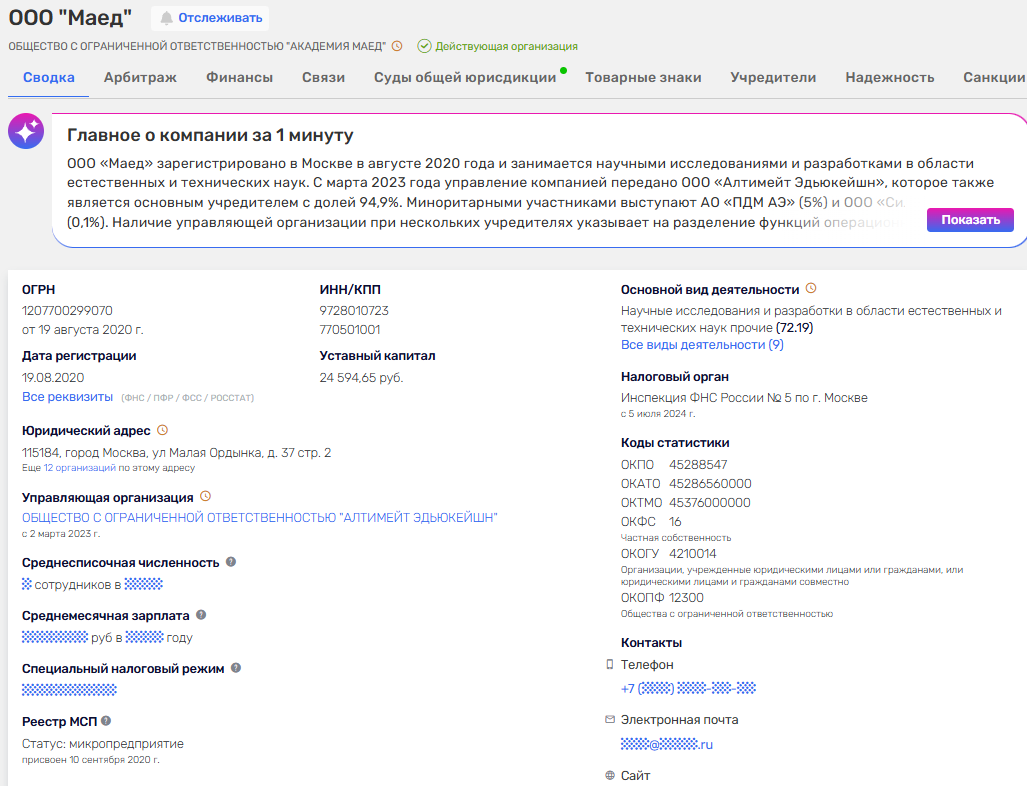
Task: Open the АЛТИМЕЙТ ЭДЬЮКЕЙШН managing organization link
Action: [259, 517]
